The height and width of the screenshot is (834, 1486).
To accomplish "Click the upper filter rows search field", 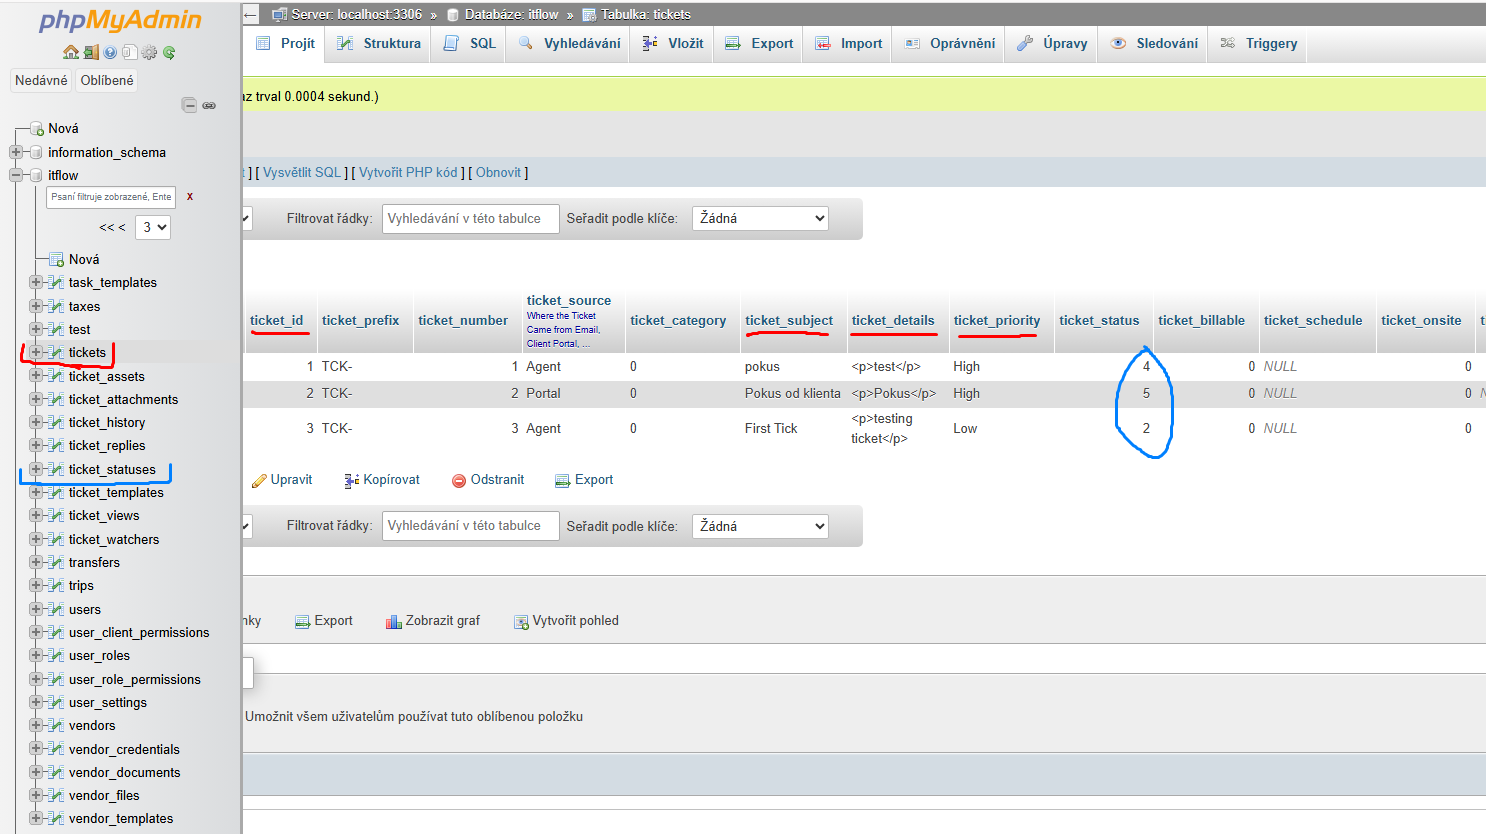I will [470, 218].
